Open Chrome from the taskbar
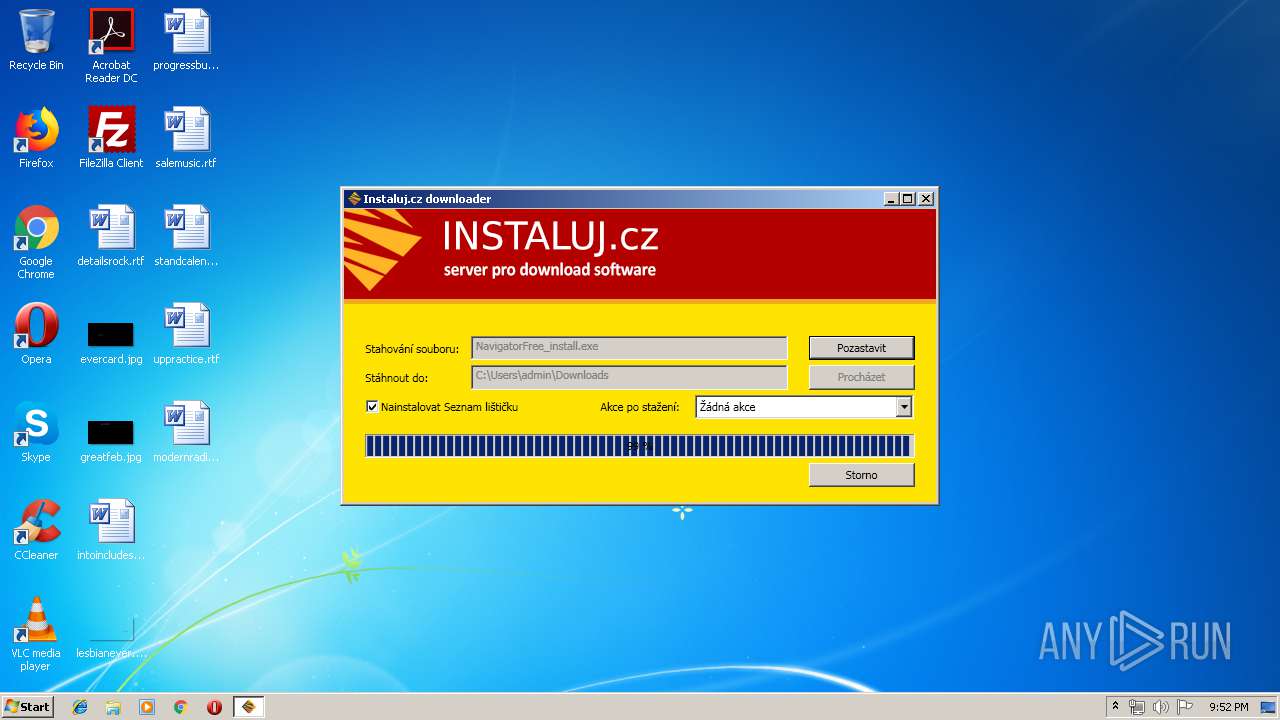 [x=180, y=707]
